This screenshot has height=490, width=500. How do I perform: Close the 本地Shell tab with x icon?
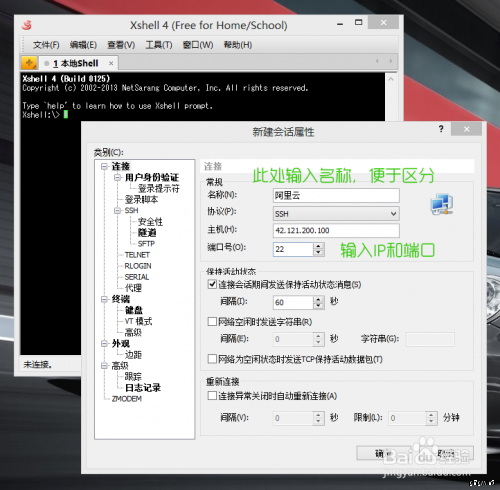coord(111,63)
